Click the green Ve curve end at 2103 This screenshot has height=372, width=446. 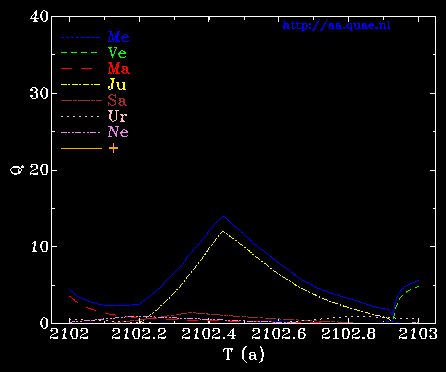point(418,286)
